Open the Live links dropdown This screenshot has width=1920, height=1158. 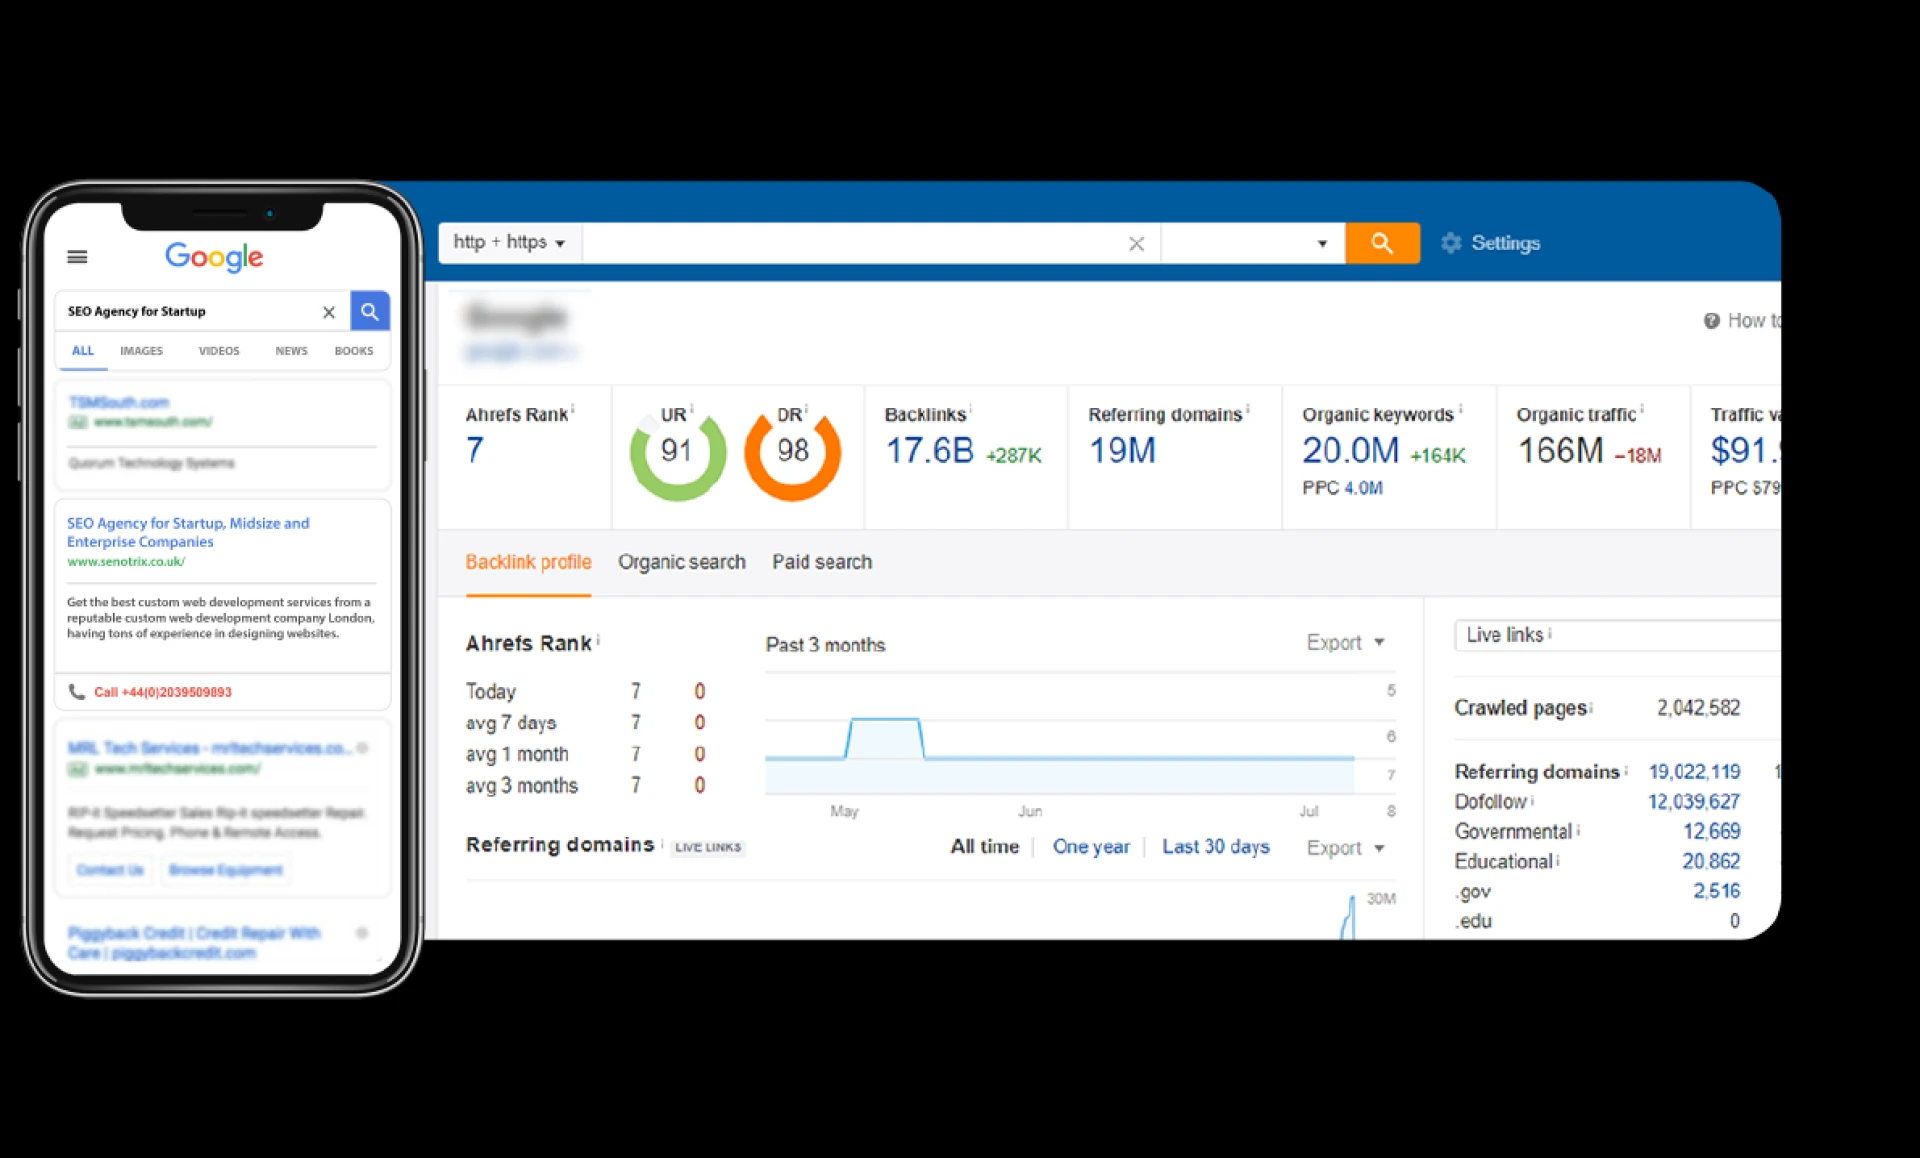point(1615,635)
